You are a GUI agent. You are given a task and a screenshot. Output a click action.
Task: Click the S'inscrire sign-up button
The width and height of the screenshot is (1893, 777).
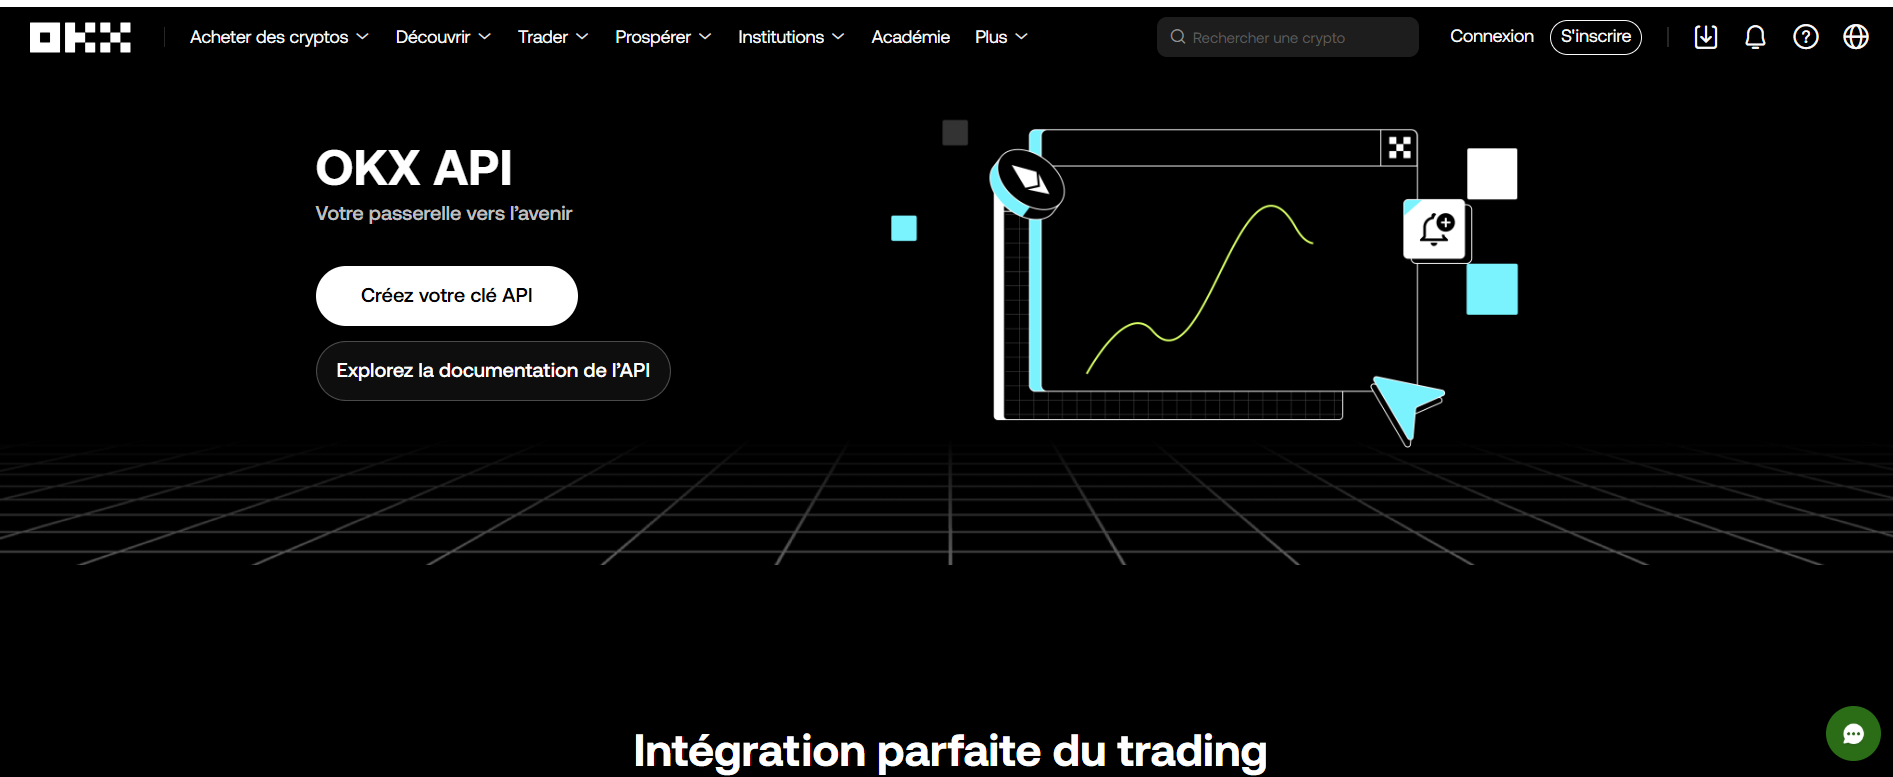pos(1596,37)
